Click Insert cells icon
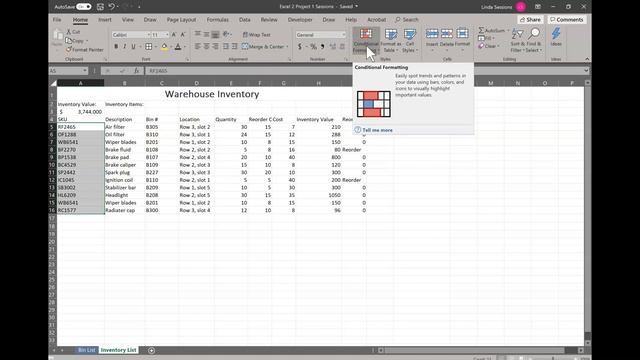 tap(432, 33)
